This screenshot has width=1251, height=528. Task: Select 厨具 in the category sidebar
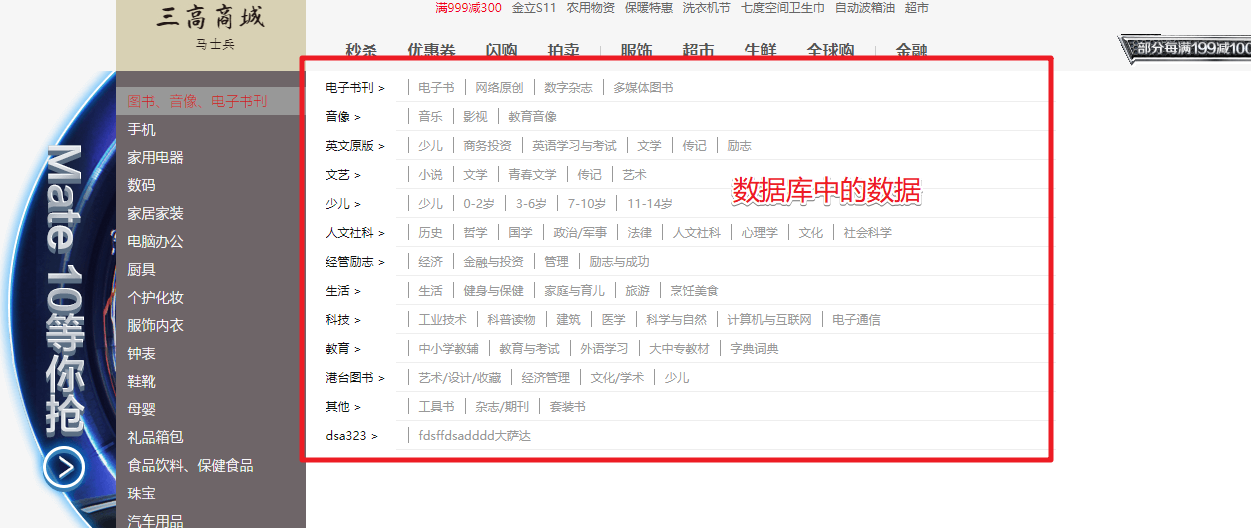141,269
